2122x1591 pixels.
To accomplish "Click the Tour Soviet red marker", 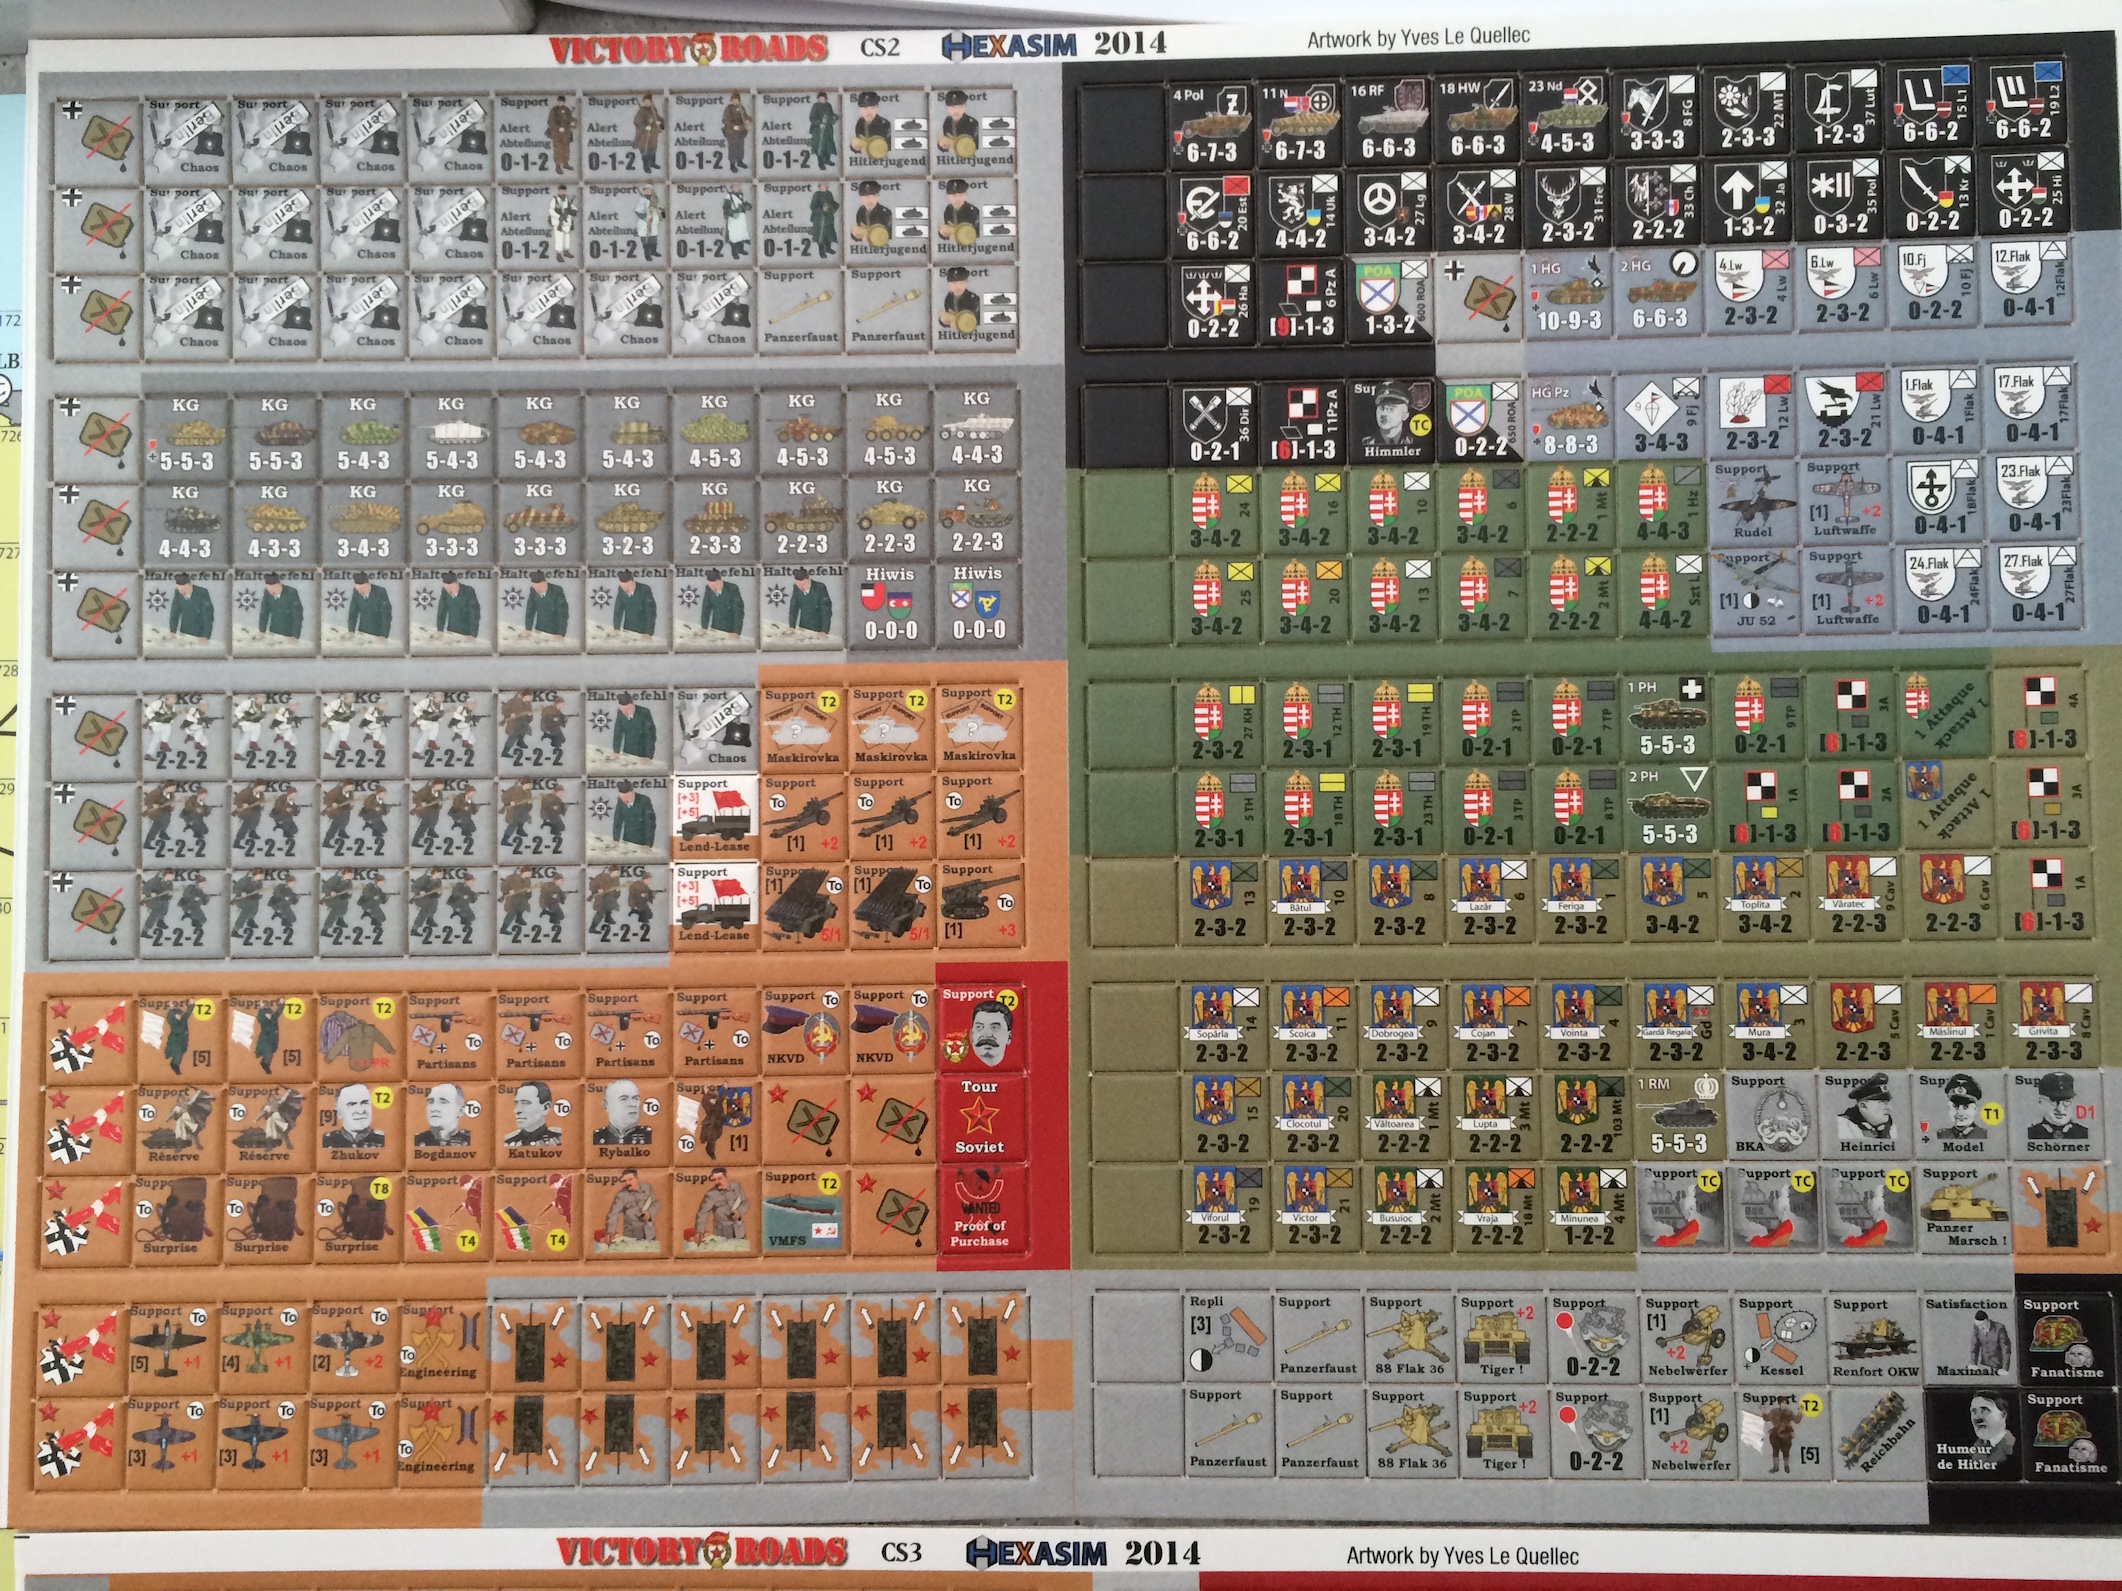I will coord(979,1118).
